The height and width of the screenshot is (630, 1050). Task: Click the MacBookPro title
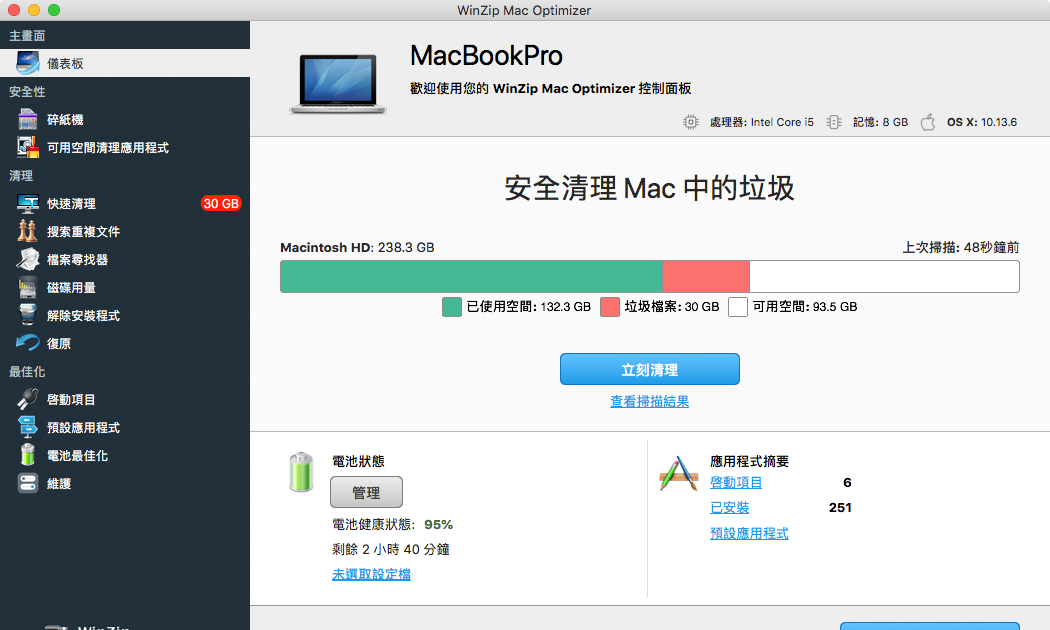click(x=486, y=56)
